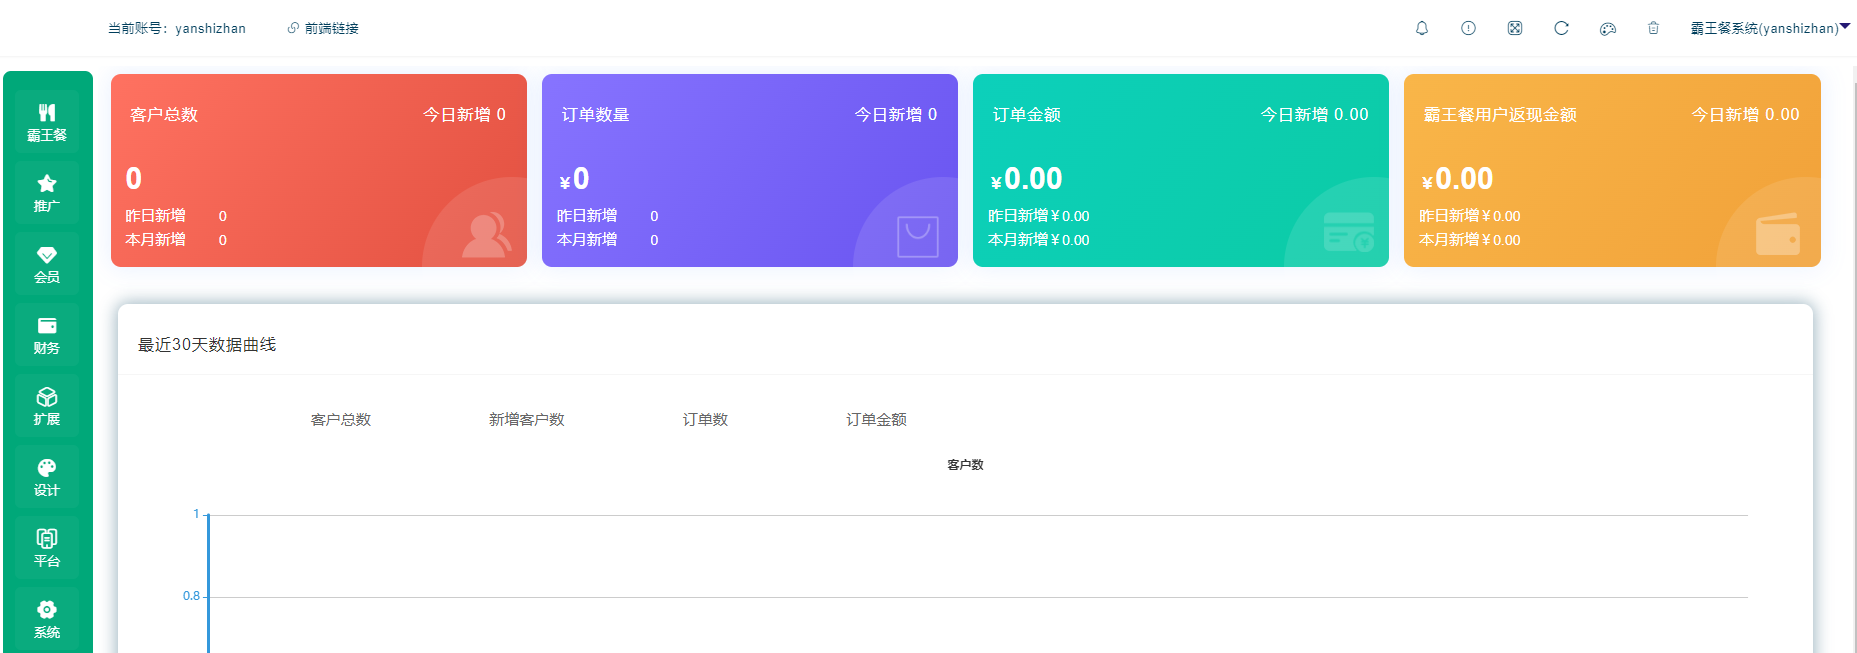Screen dimensions: 1857x653
Task: Open the 财务 finance section
Action: [47, 335]
